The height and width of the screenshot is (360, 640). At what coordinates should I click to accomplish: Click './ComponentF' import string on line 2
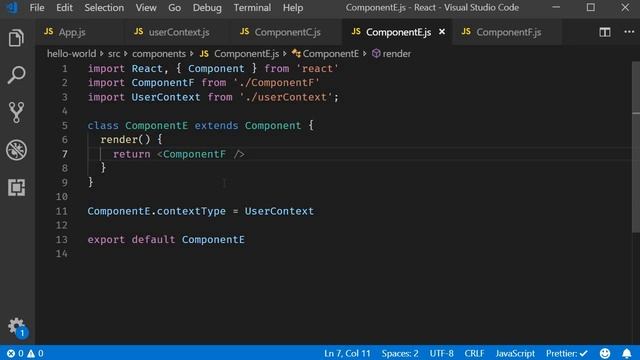click(x=276, y=82)
